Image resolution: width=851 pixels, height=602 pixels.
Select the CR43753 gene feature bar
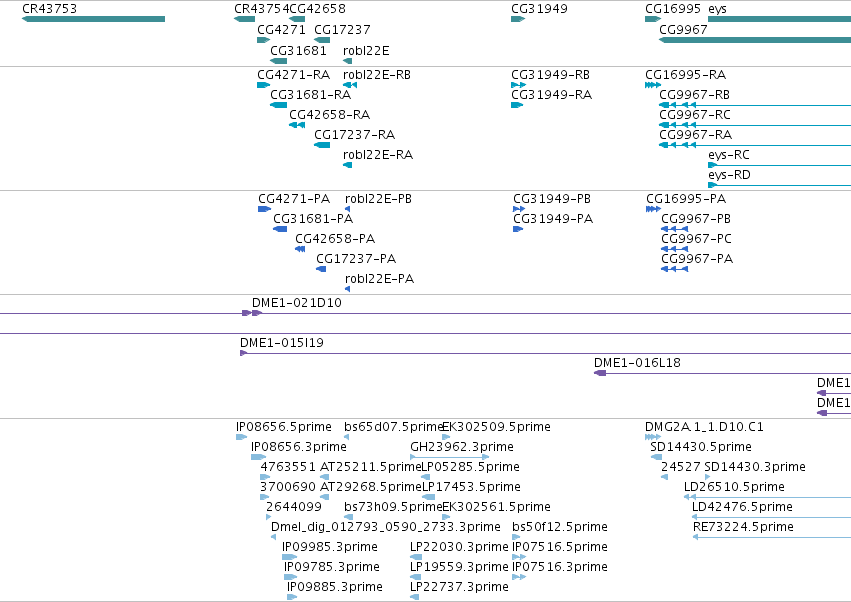[x=93, y=19]
